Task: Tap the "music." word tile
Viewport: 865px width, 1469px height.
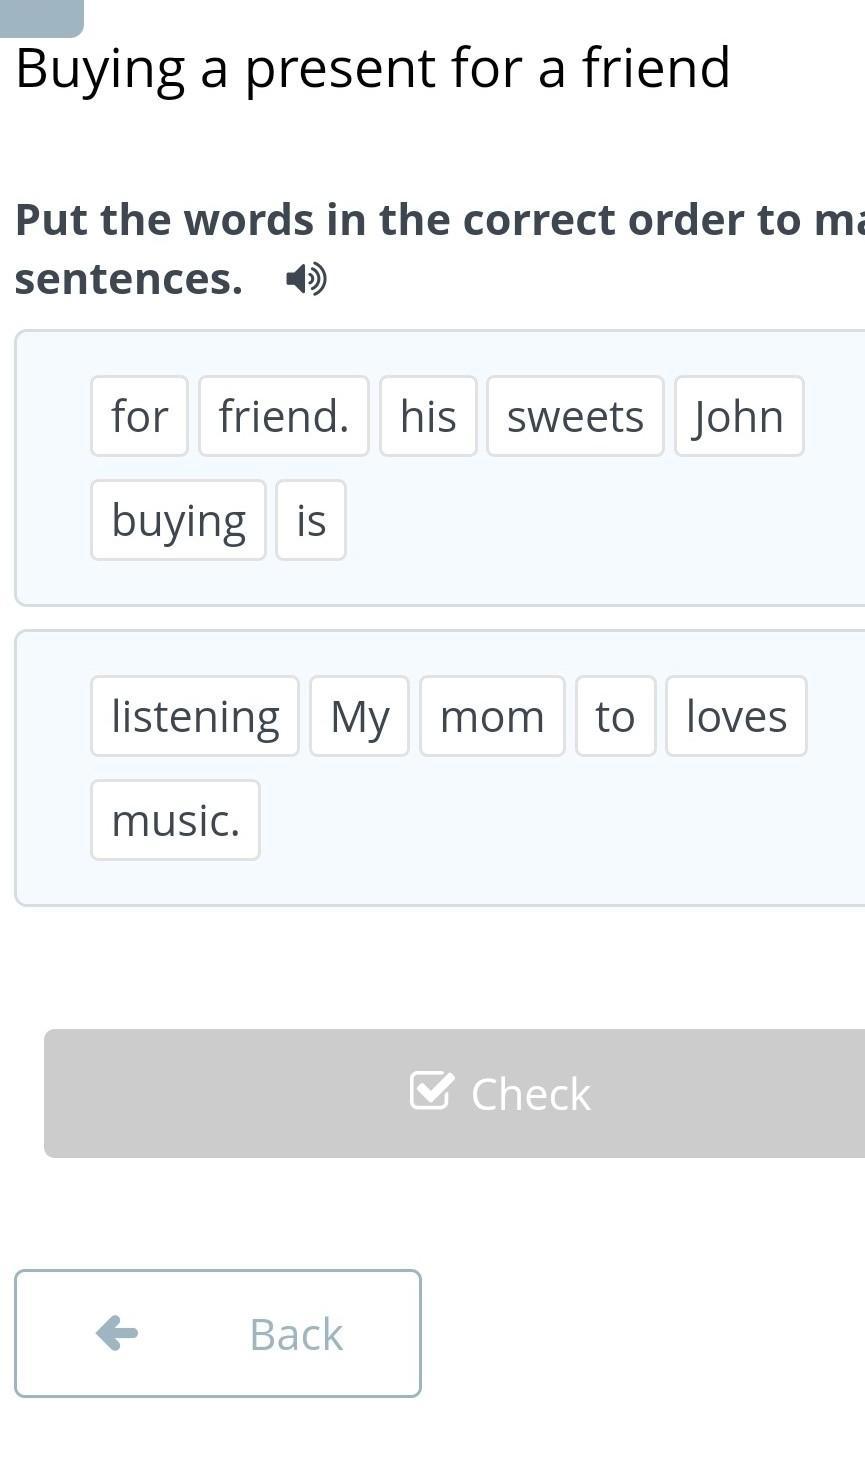Action: 175,820
